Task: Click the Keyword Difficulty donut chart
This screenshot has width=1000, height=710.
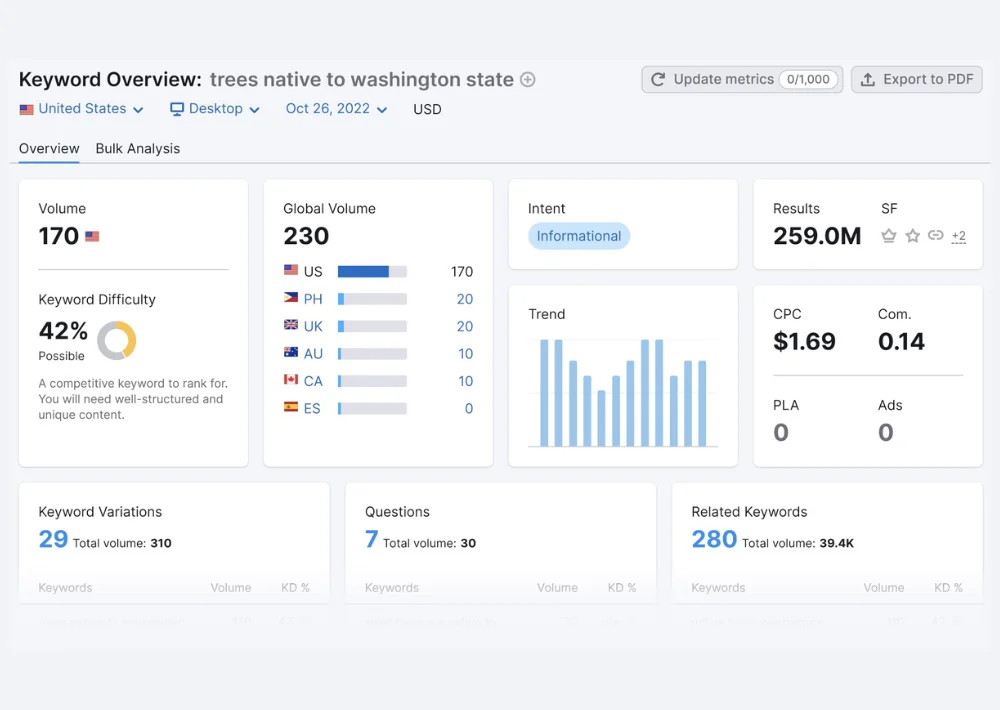Action: [116, 340]
